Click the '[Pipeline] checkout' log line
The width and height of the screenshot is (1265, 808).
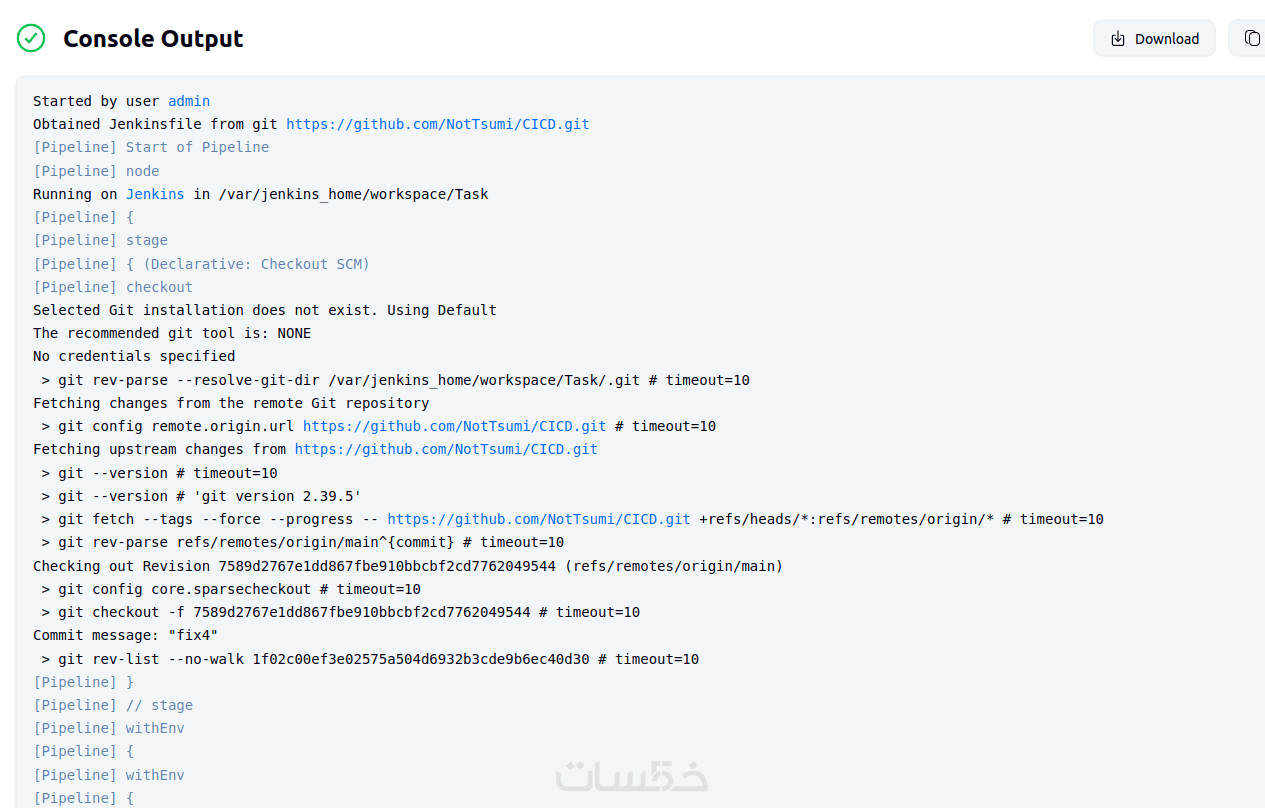(113, 287)
